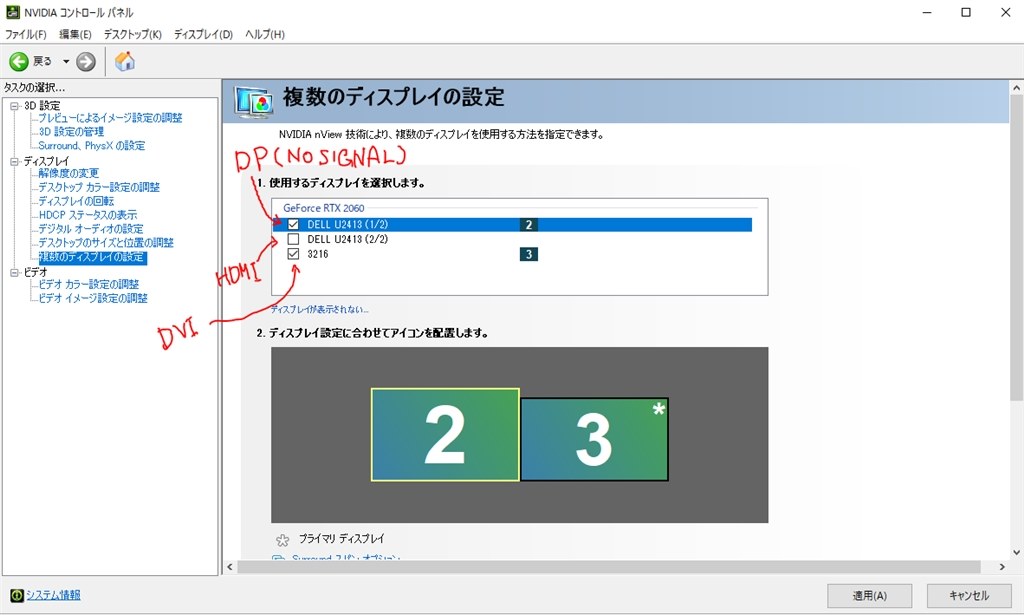
Task: Click horizontal scrollbar left arrow
Action: 229,567
